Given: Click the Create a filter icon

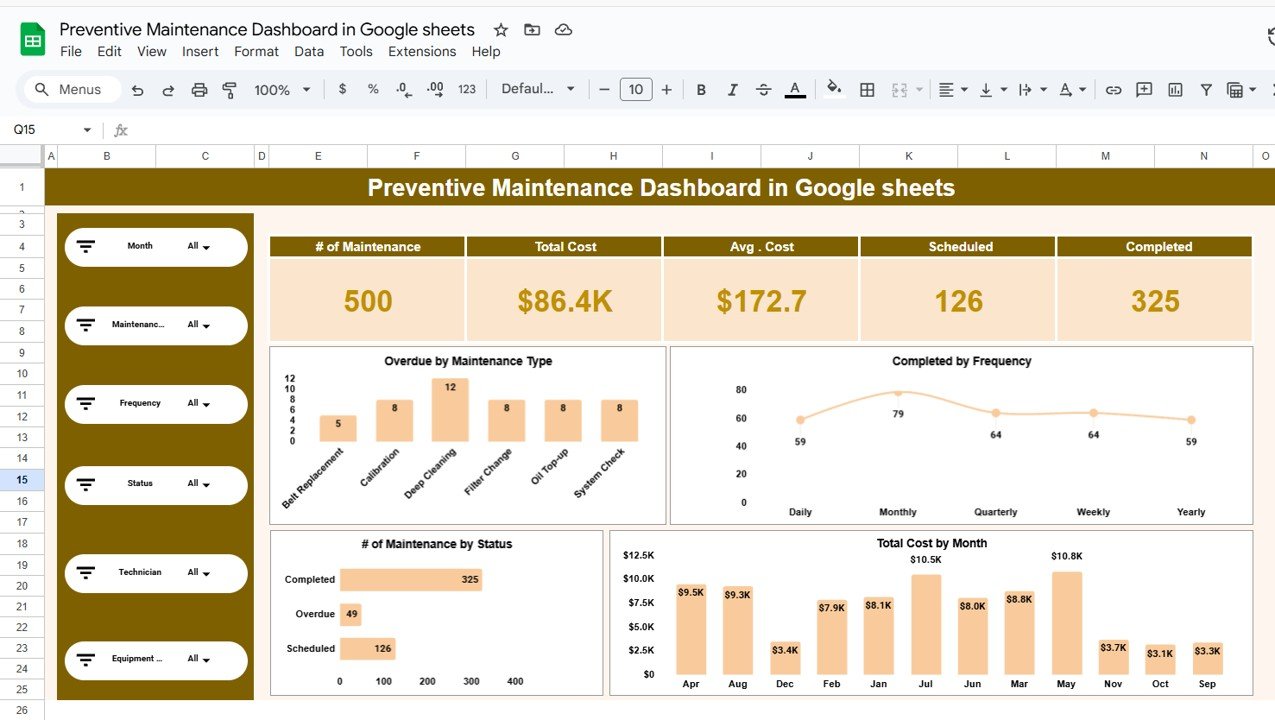Looking at the screenshot, I should [1206, 90].
